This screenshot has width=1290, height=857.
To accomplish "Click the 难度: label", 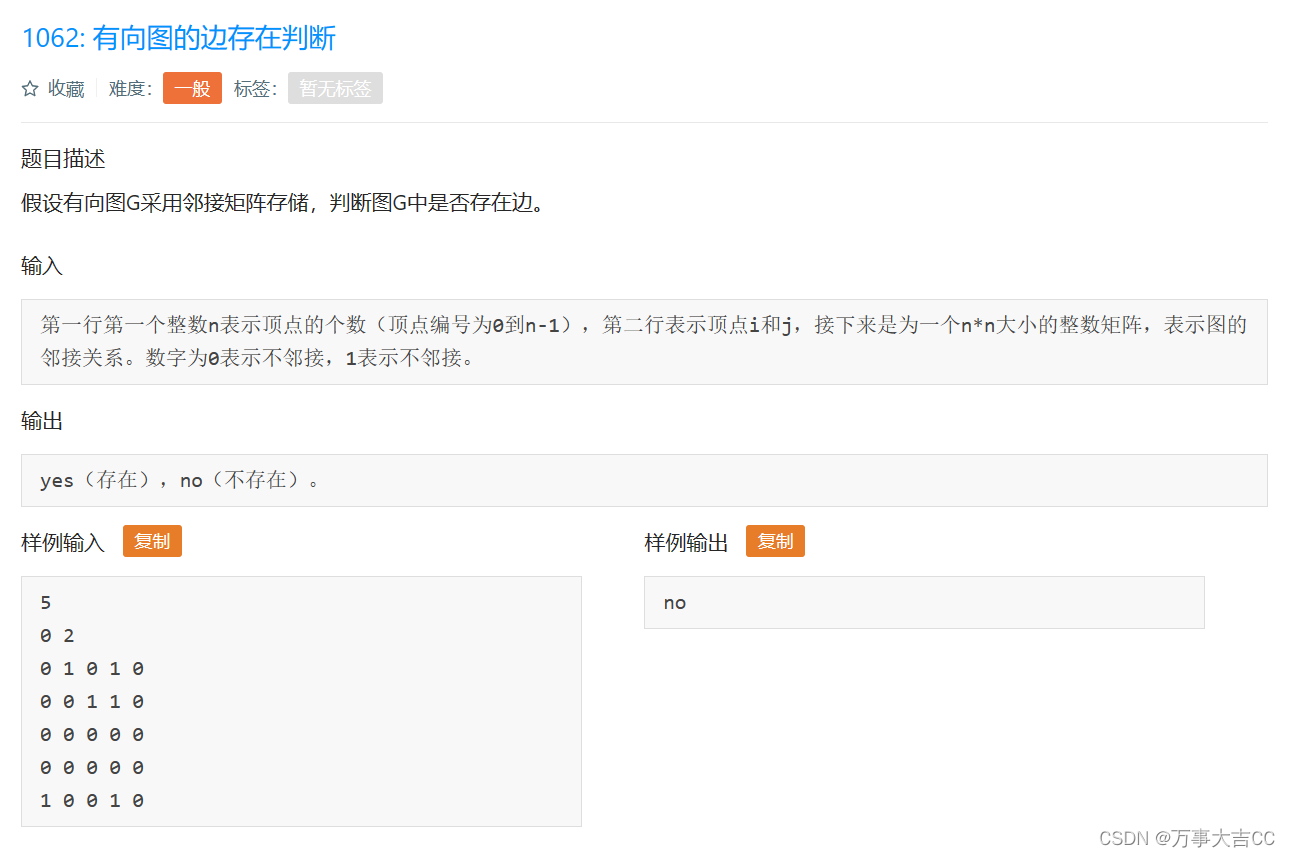I will (x=130, y=89).
